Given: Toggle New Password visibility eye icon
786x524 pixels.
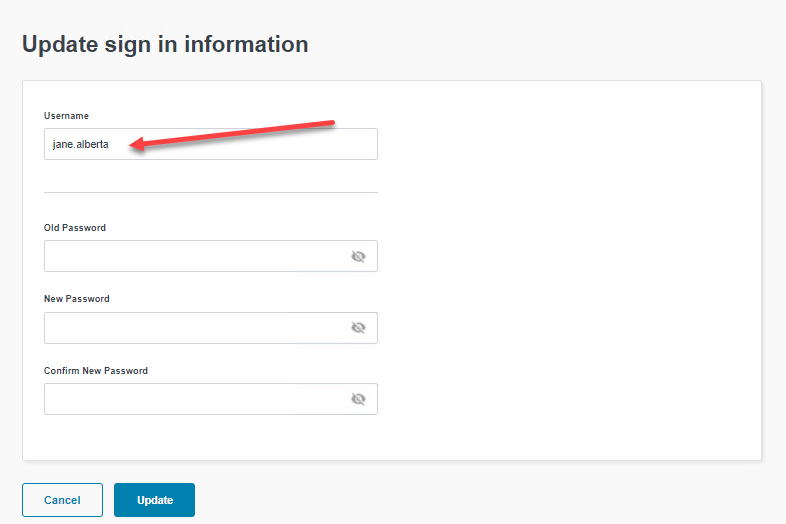Looking at the screenshot, I should (358, 328).
